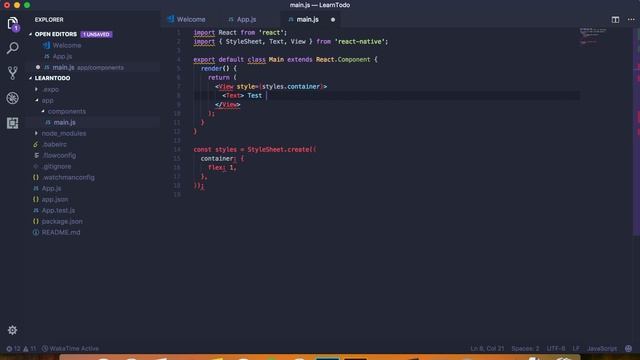
Task: Open the Search view in activity bar
Action: tap(13, 48)
